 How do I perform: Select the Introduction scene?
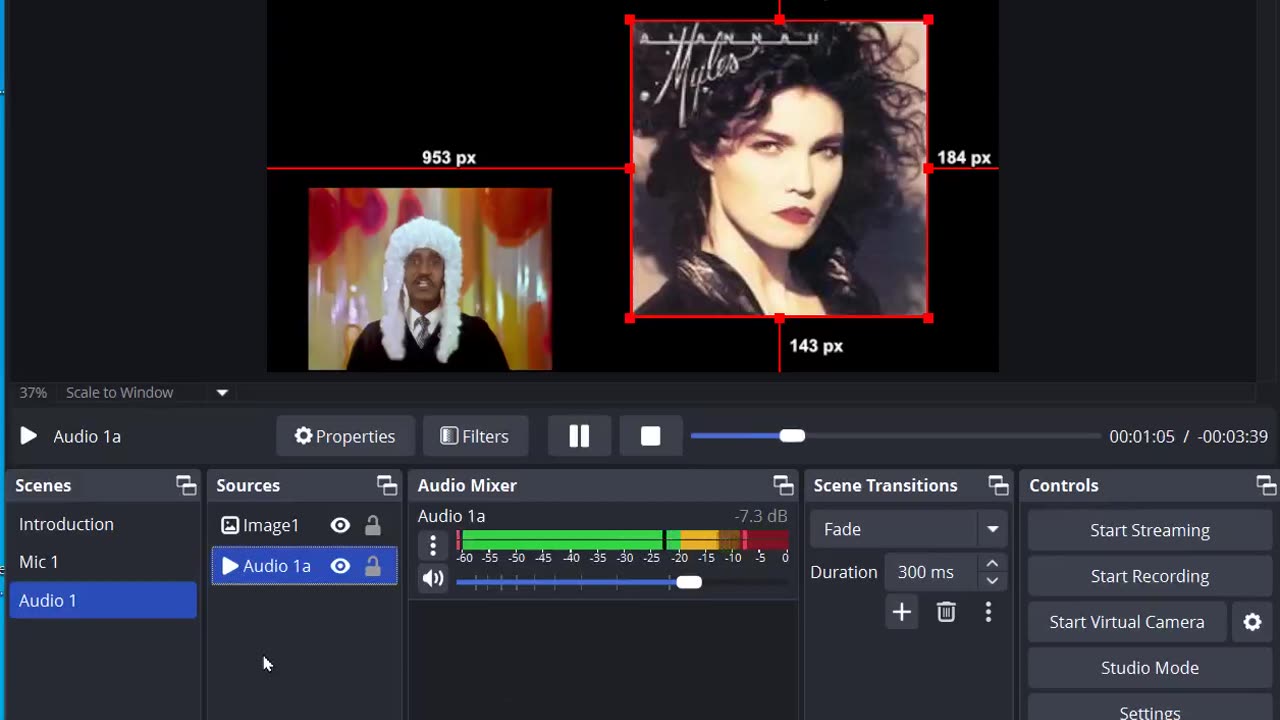pos(103,524)
